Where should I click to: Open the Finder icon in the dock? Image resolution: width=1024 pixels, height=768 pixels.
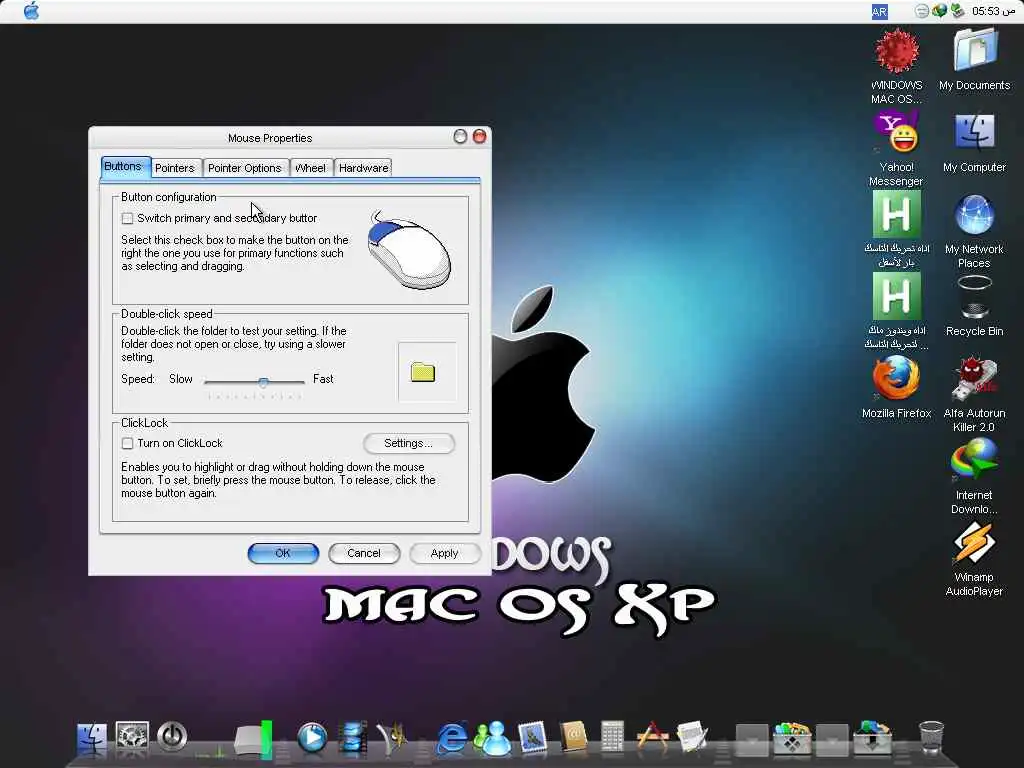pos(91,739)
